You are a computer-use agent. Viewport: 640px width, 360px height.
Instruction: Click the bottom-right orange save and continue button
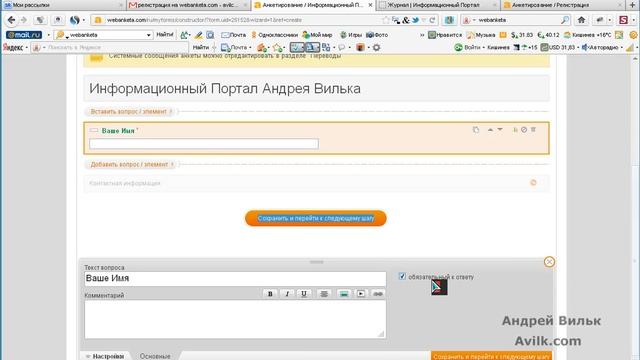[x=491, y=356]
